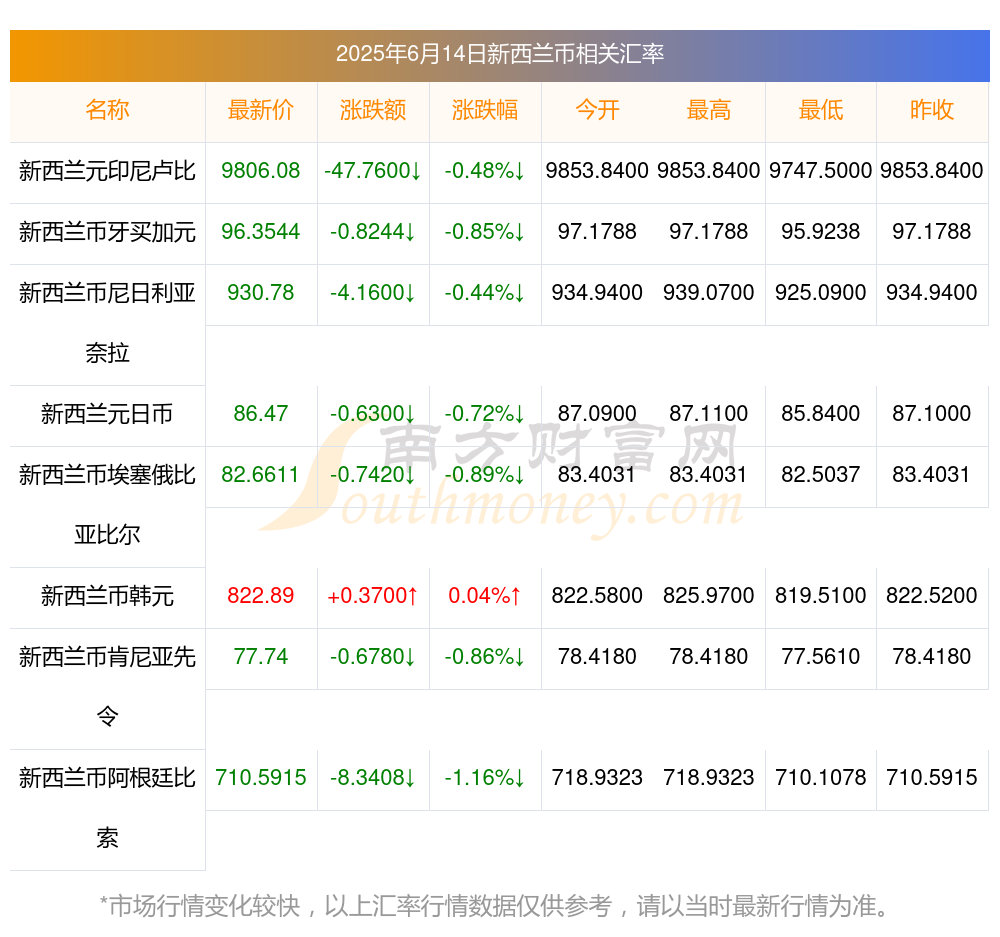Open the 新西兰元日币 currency pair
This screenshot has width=1000, height=937.
(x=107, y=414)
